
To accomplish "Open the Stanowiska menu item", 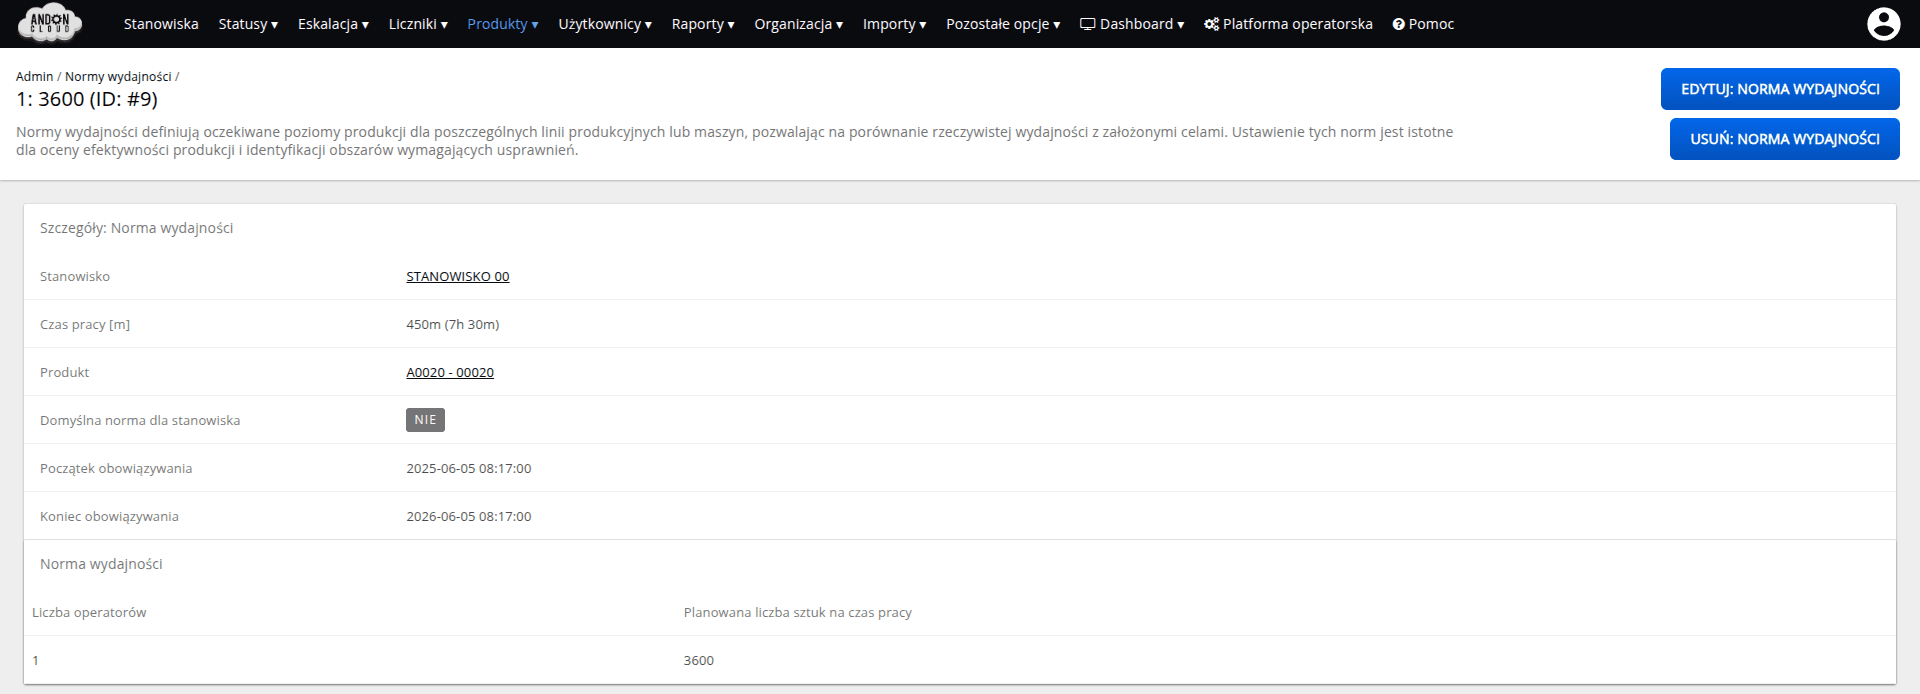I will pos(161,24).
